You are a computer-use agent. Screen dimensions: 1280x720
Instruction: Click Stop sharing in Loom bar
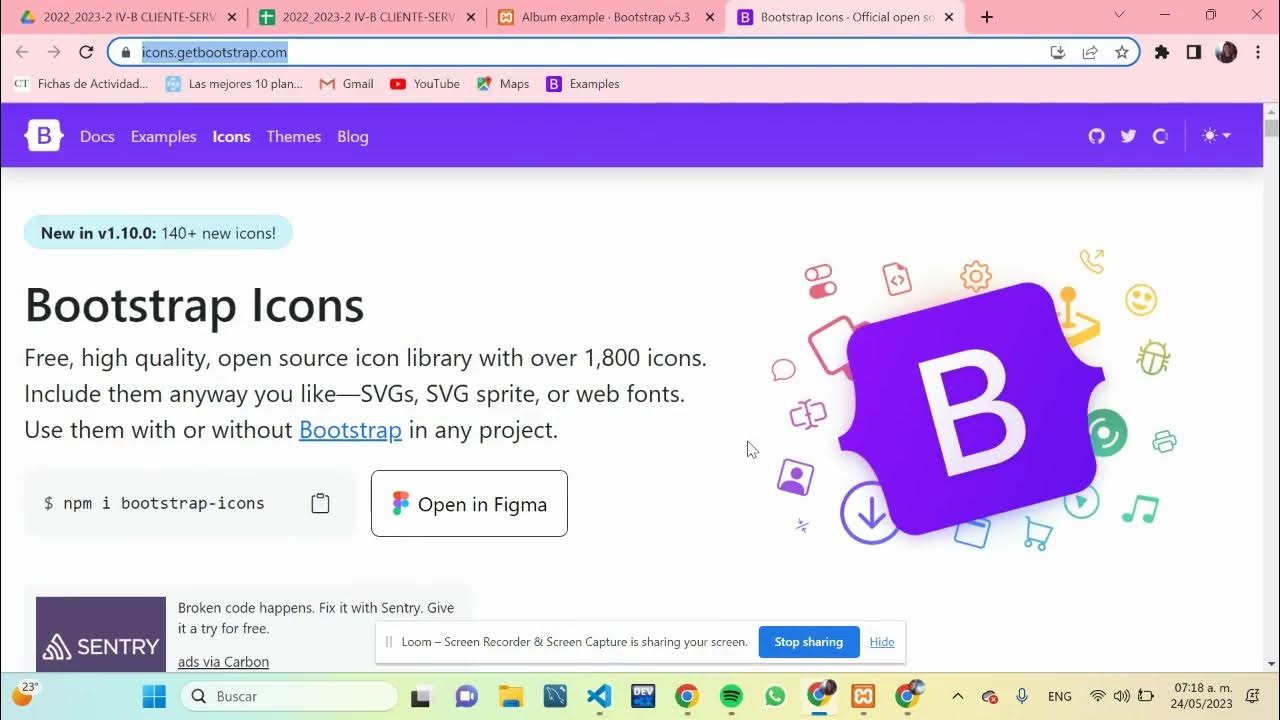coord(809,642)
